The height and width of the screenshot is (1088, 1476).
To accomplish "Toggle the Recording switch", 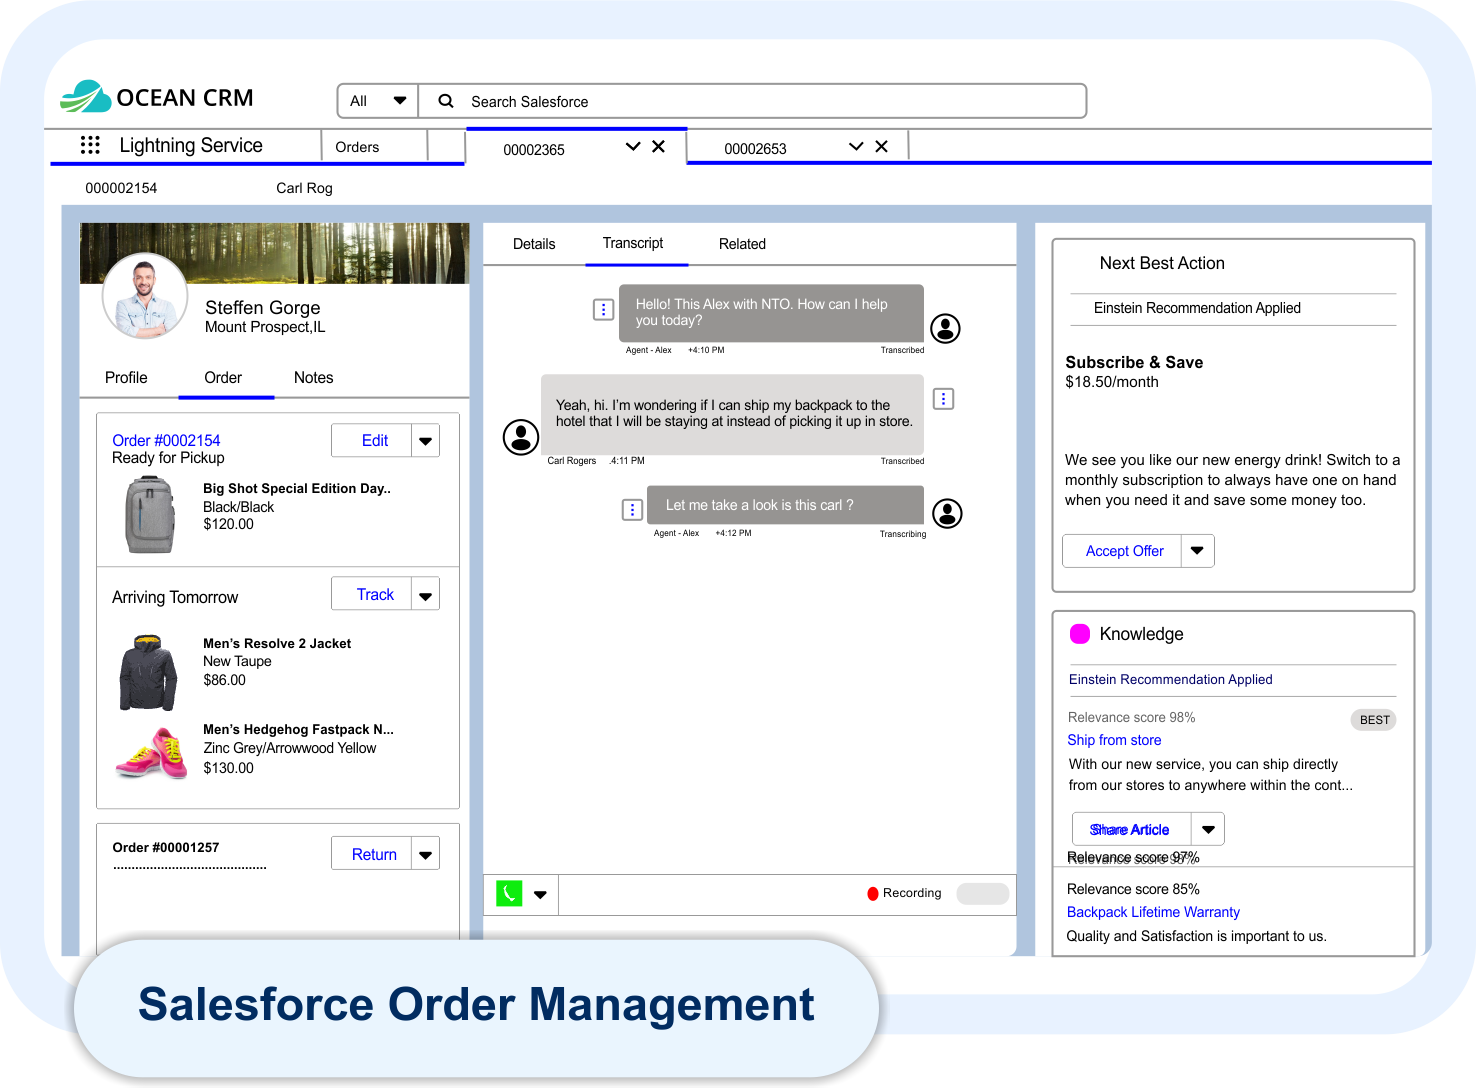I will (983, 893).
